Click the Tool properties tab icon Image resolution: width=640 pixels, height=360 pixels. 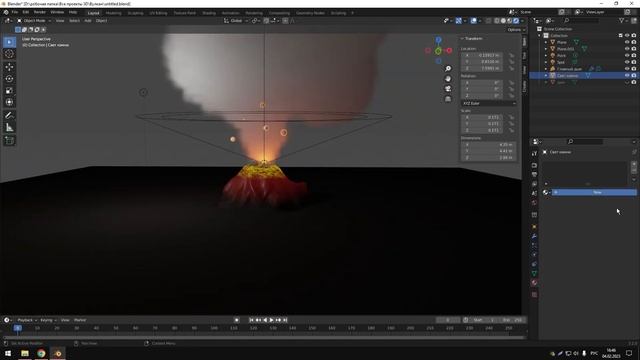point(534,153)
